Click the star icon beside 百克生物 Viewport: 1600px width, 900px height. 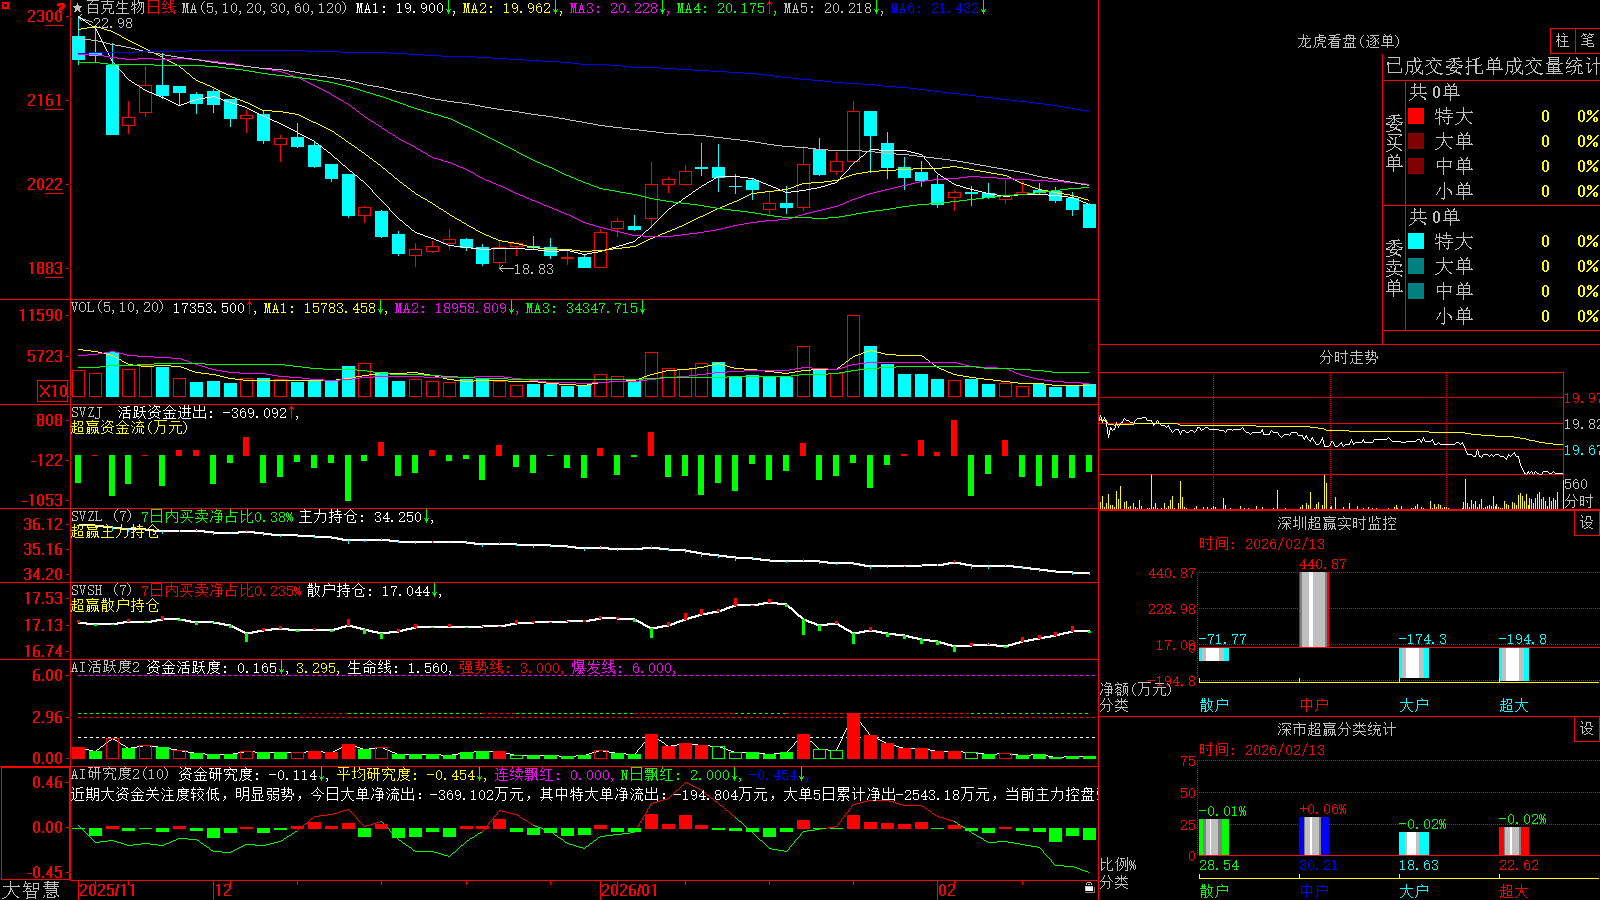[78, 8]
